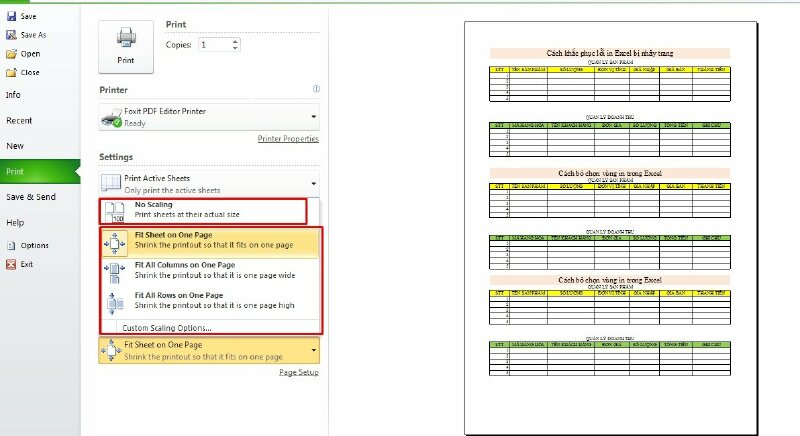
Task: Open Printer Properties link
Action: point(288,139)
